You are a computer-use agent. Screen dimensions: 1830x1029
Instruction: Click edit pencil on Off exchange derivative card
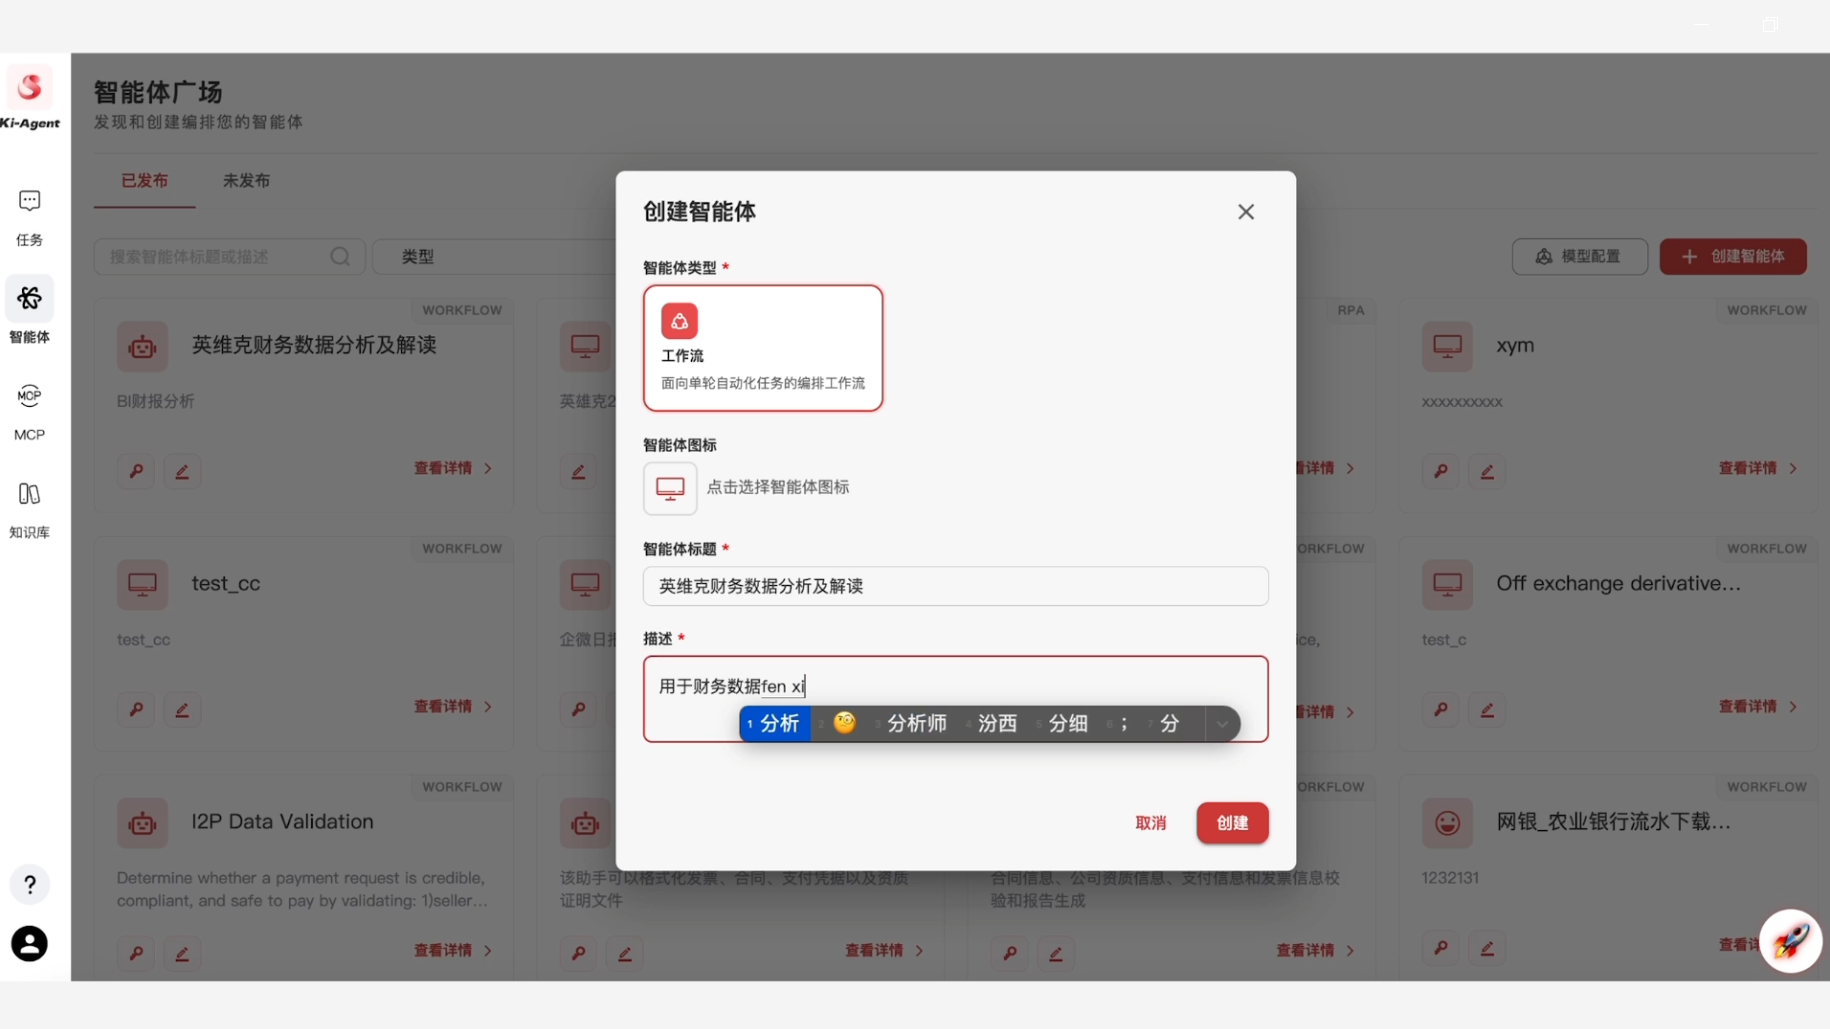tap(1487, 709)
